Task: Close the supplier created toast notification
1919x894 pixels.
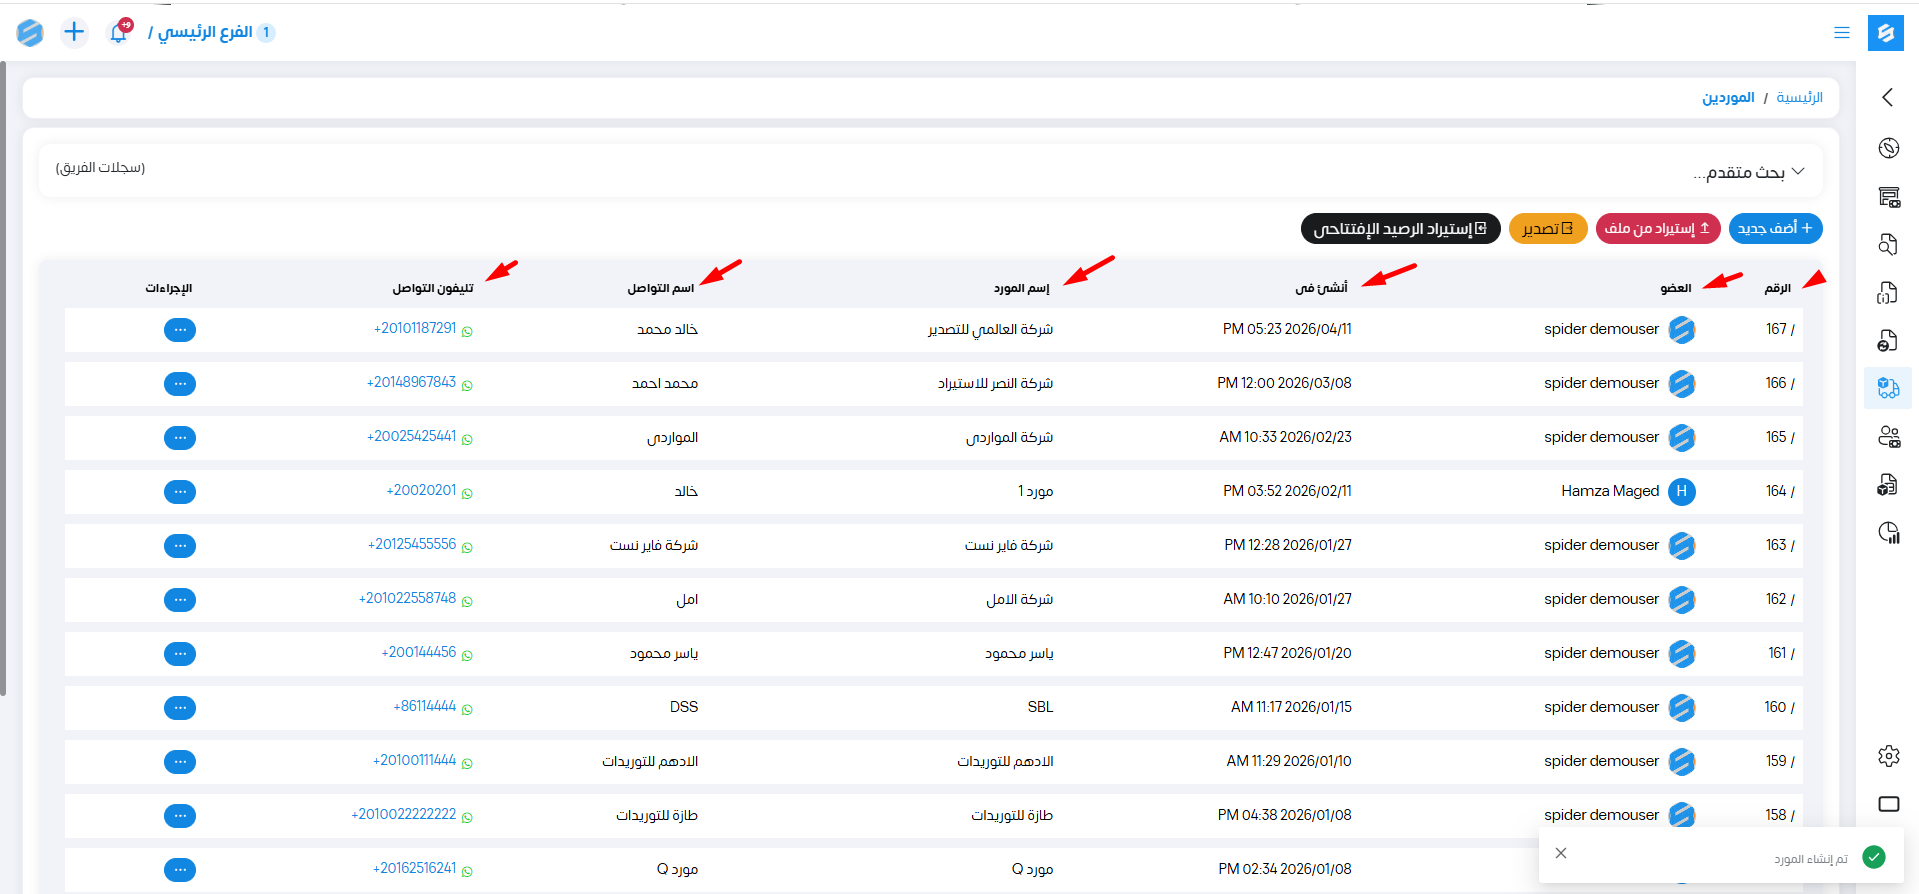Action: tap(1561, 853)
